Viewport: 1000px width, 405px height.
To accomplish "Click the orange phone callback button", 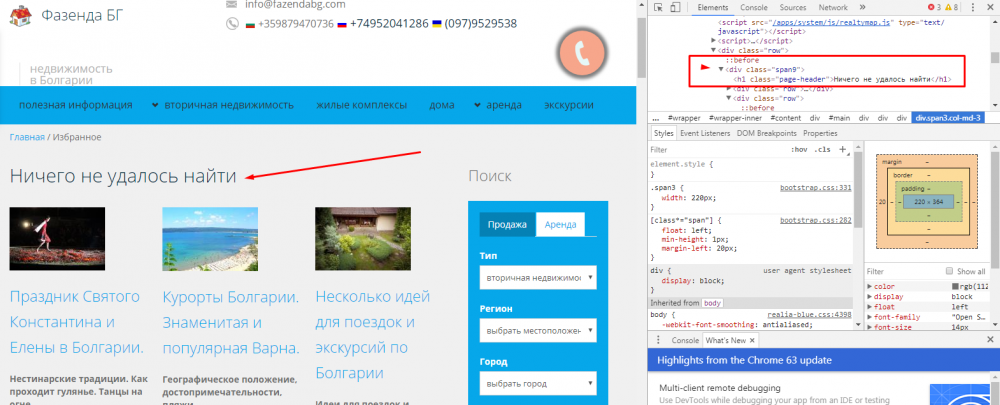I will point(581,55).
